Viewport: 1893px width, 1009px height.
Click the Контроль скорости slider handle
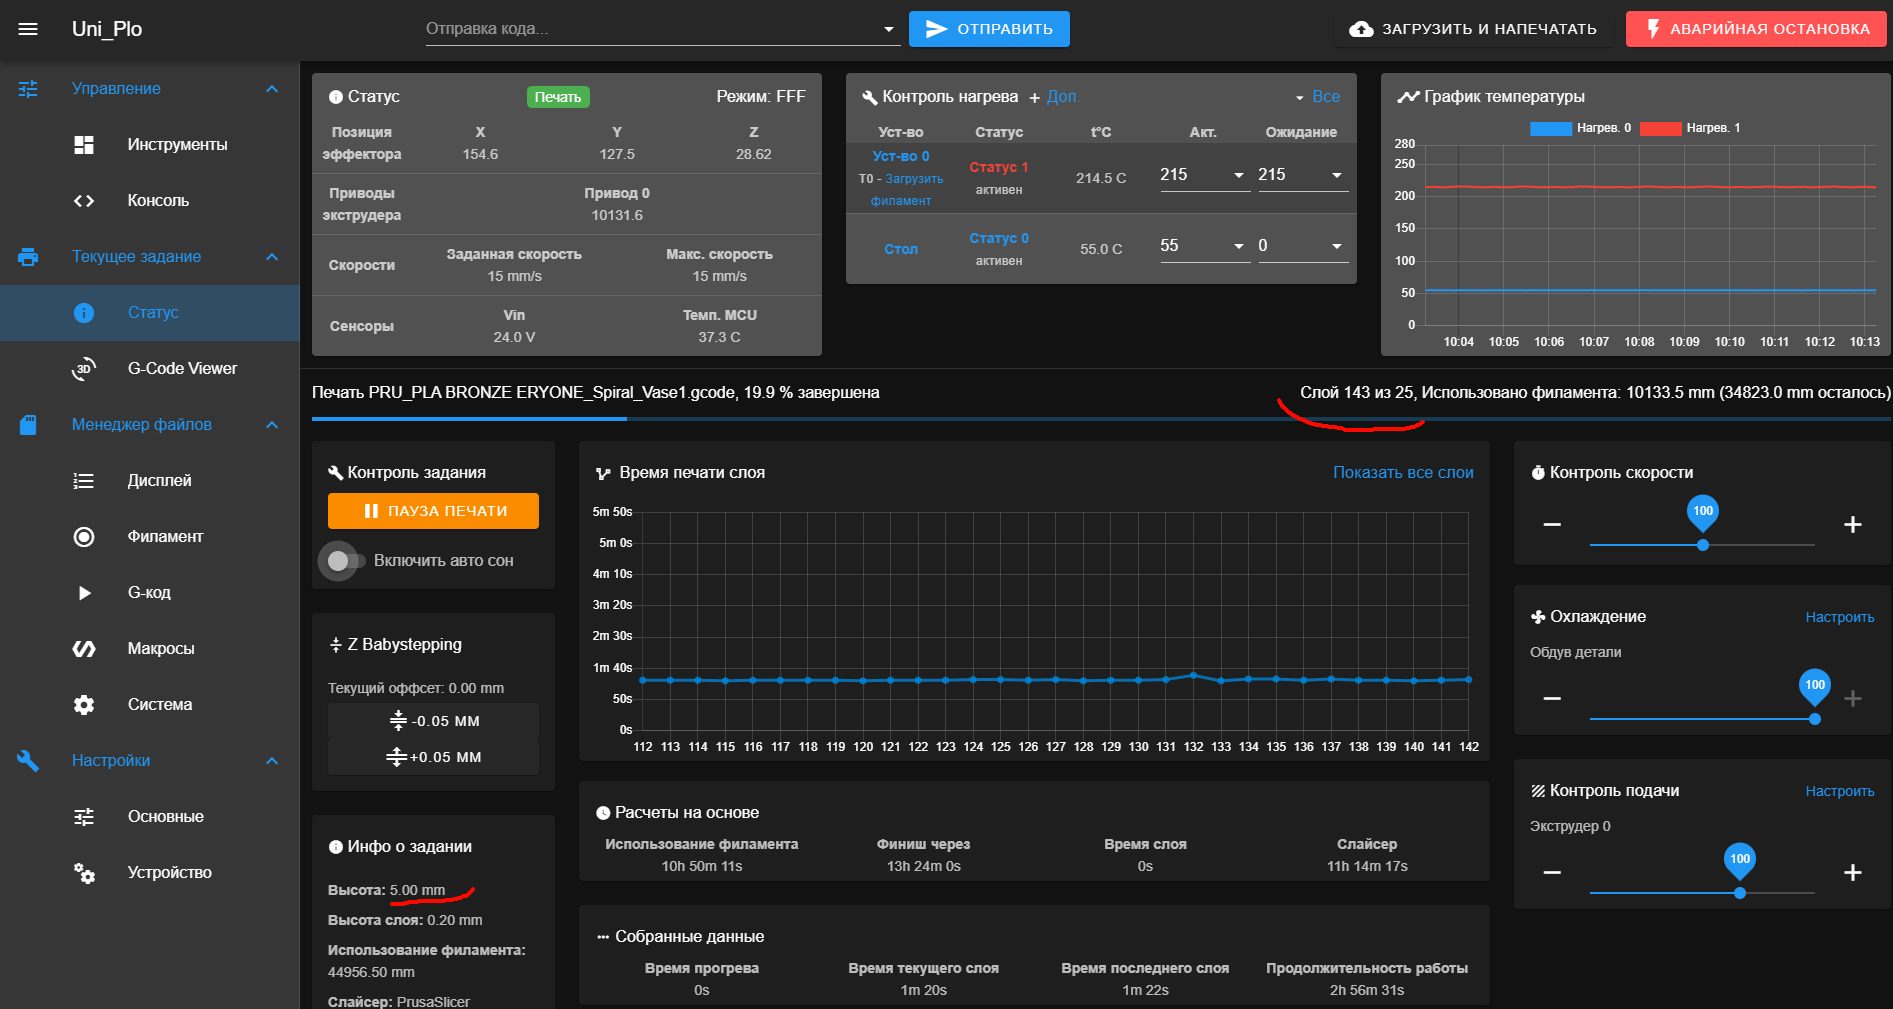pyautogui.click(x=1703, y=545)
